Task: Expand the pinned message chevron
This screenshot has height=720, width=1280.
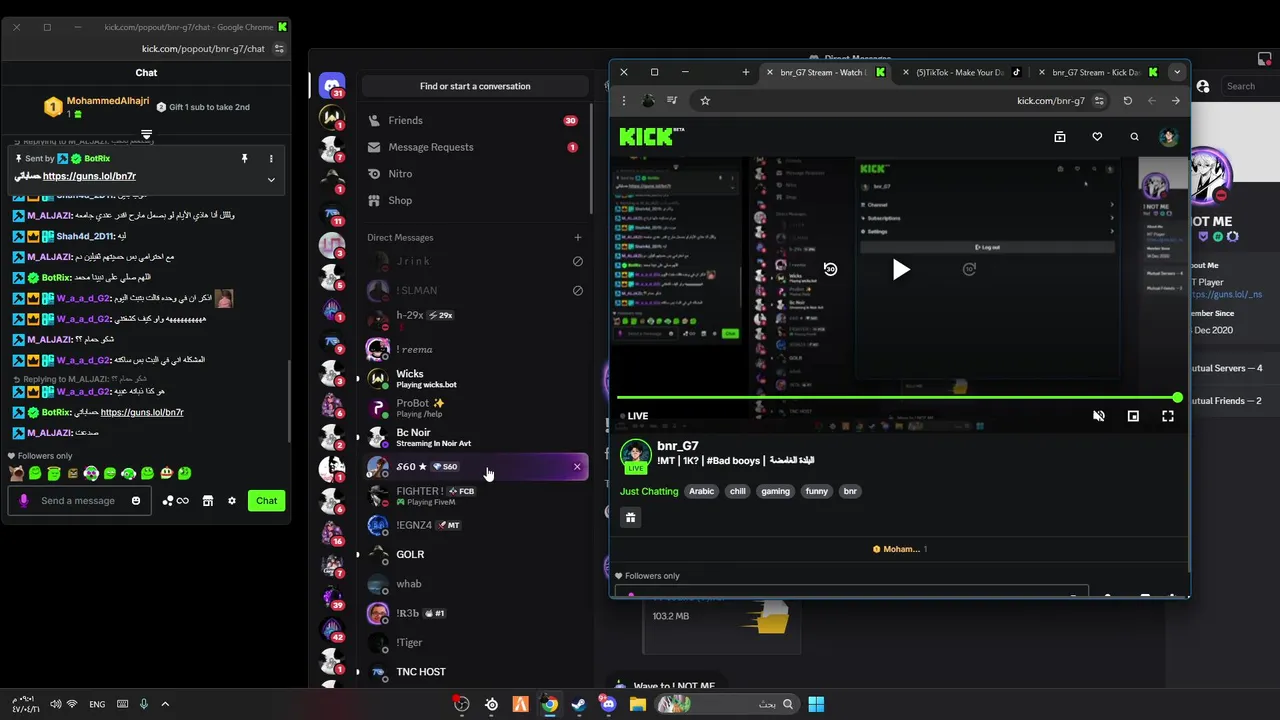Action: point(271,180)
